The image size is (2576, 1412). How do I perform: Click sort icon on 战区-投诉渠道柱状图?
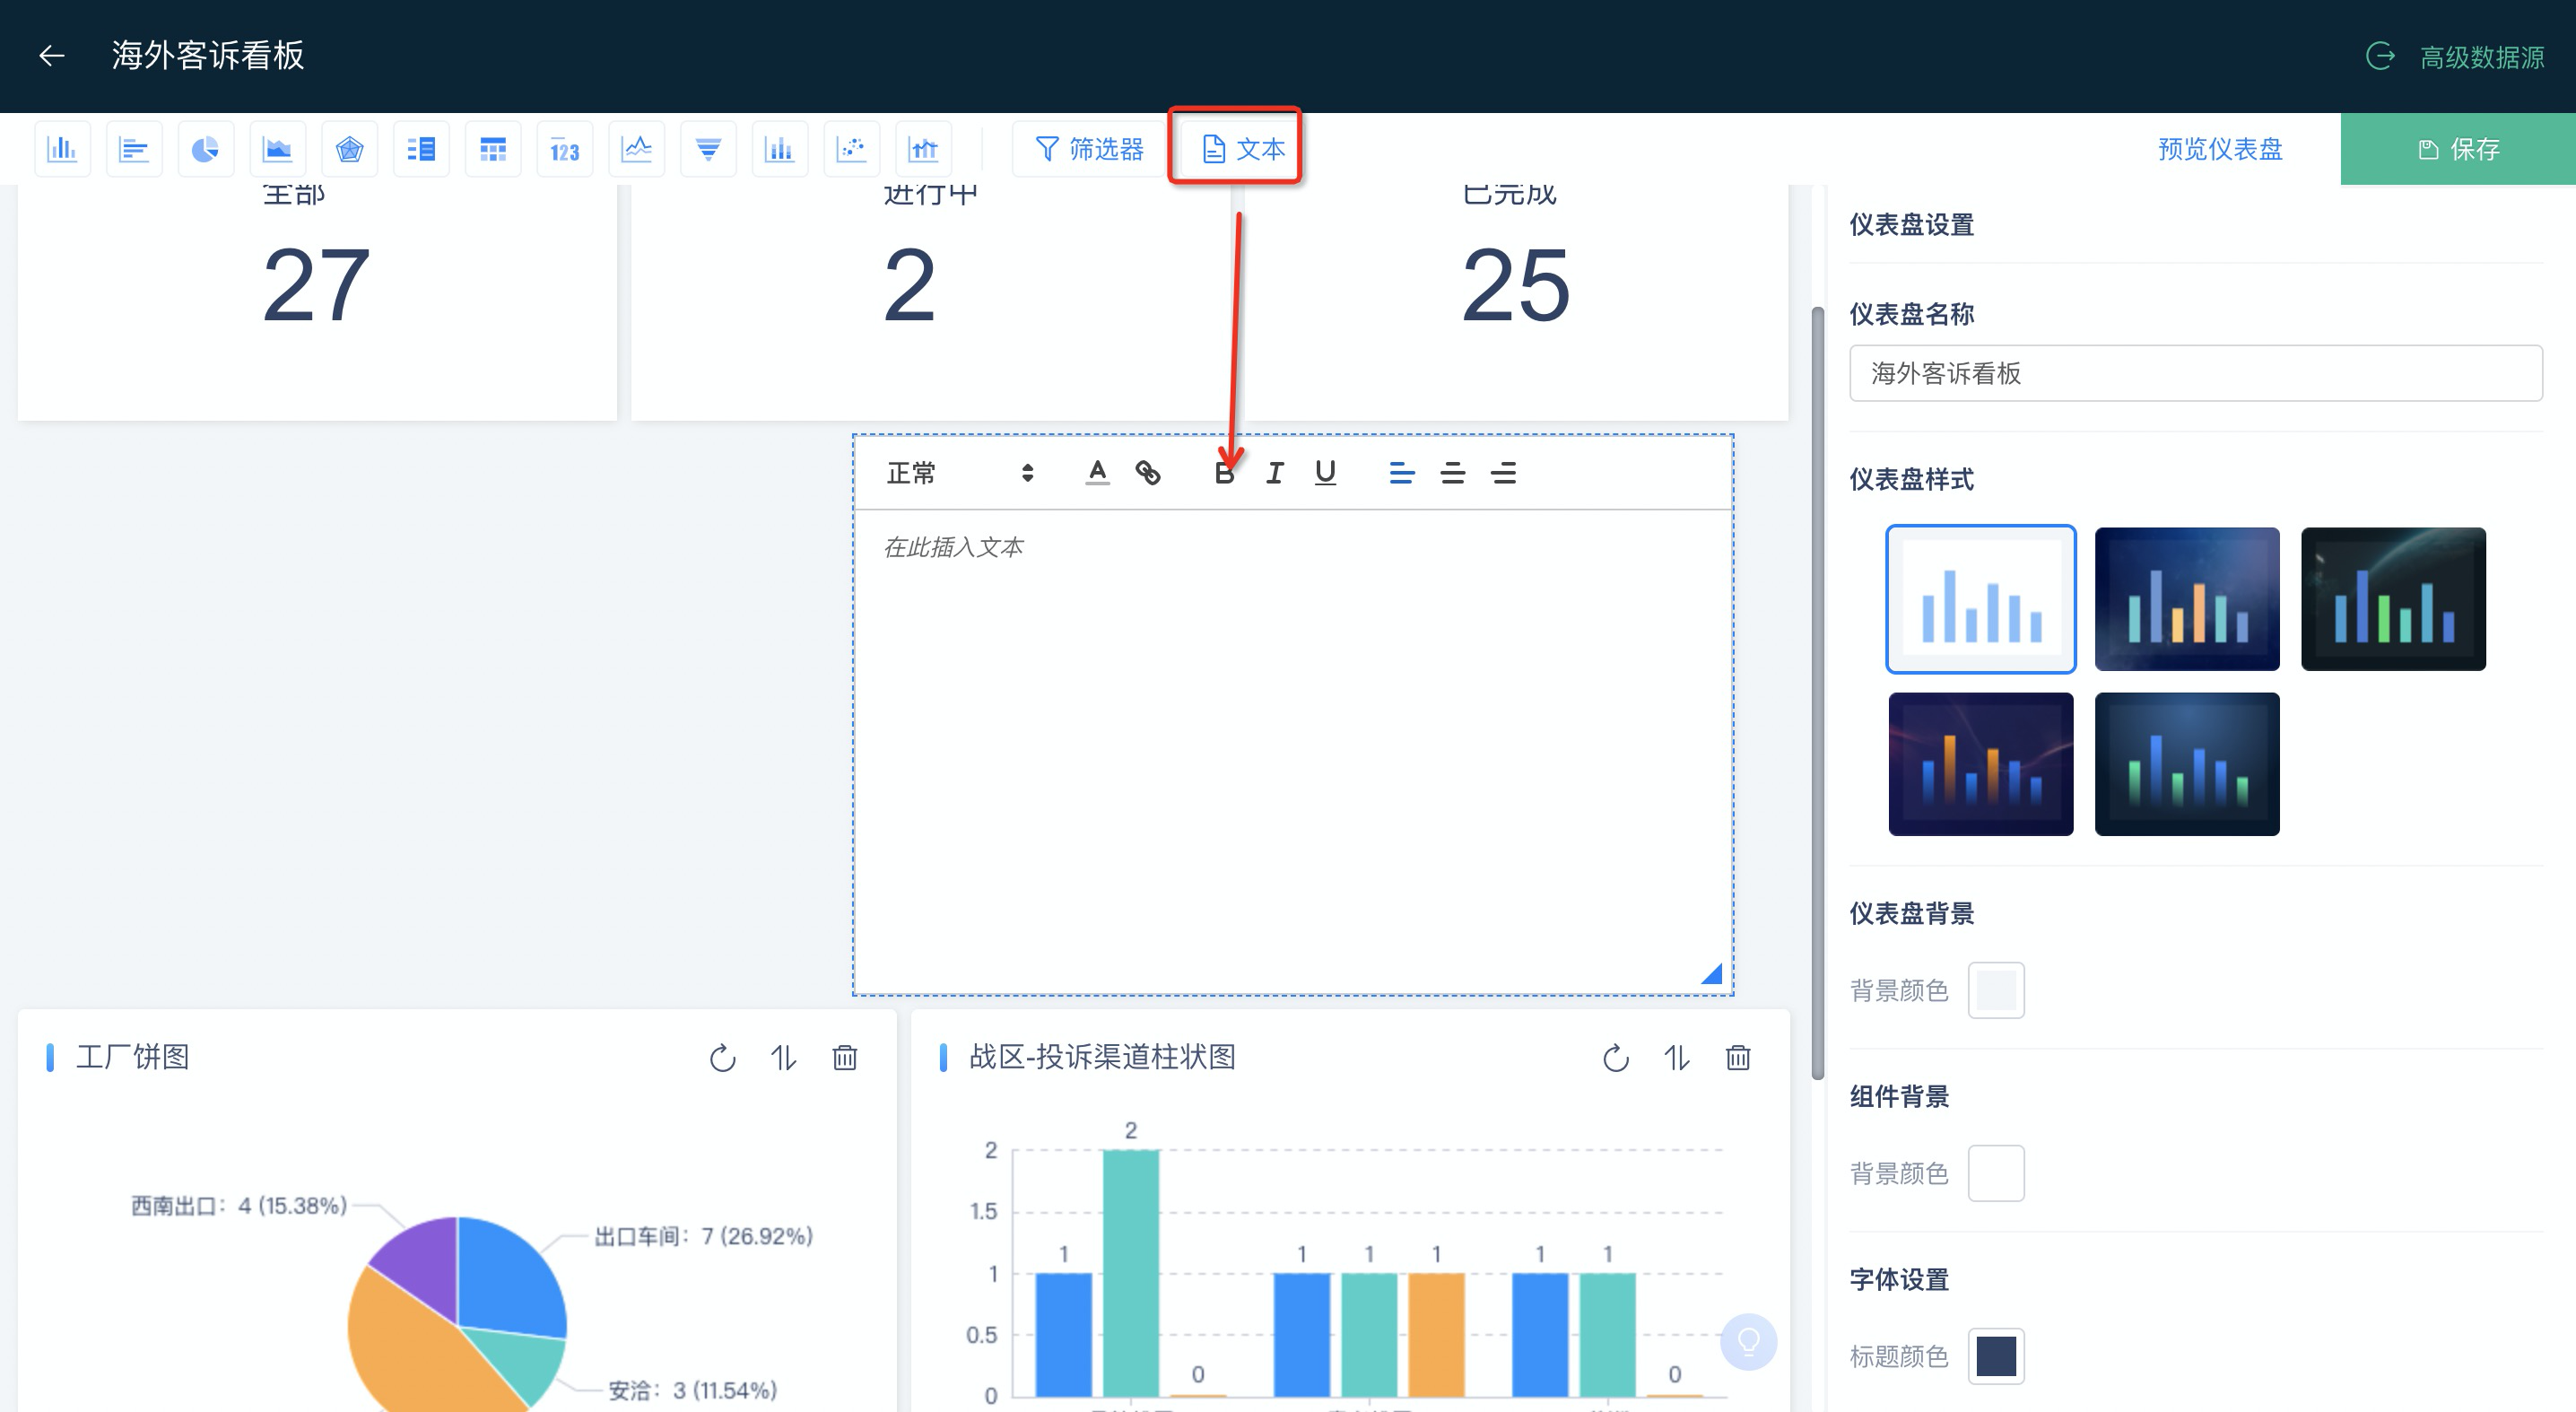(1677, 1058)
